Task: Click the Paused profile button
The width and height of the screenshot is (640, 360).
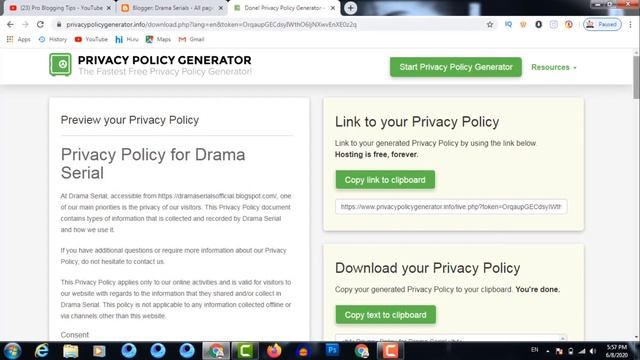Action: point(602,24)
